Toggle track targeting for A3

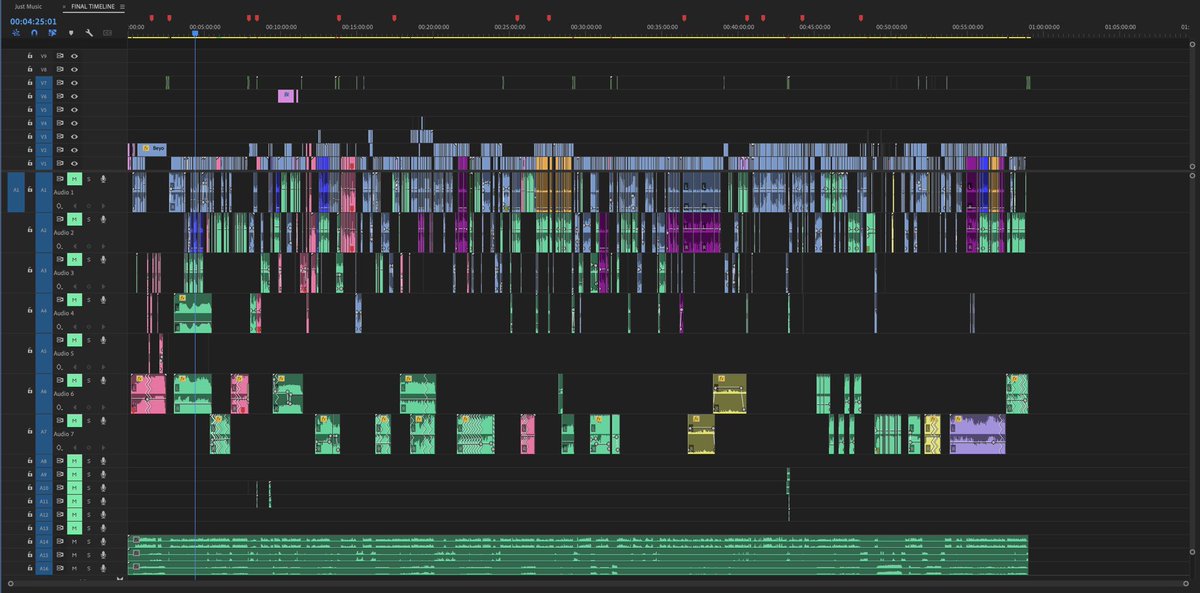(x=43, y=271)
